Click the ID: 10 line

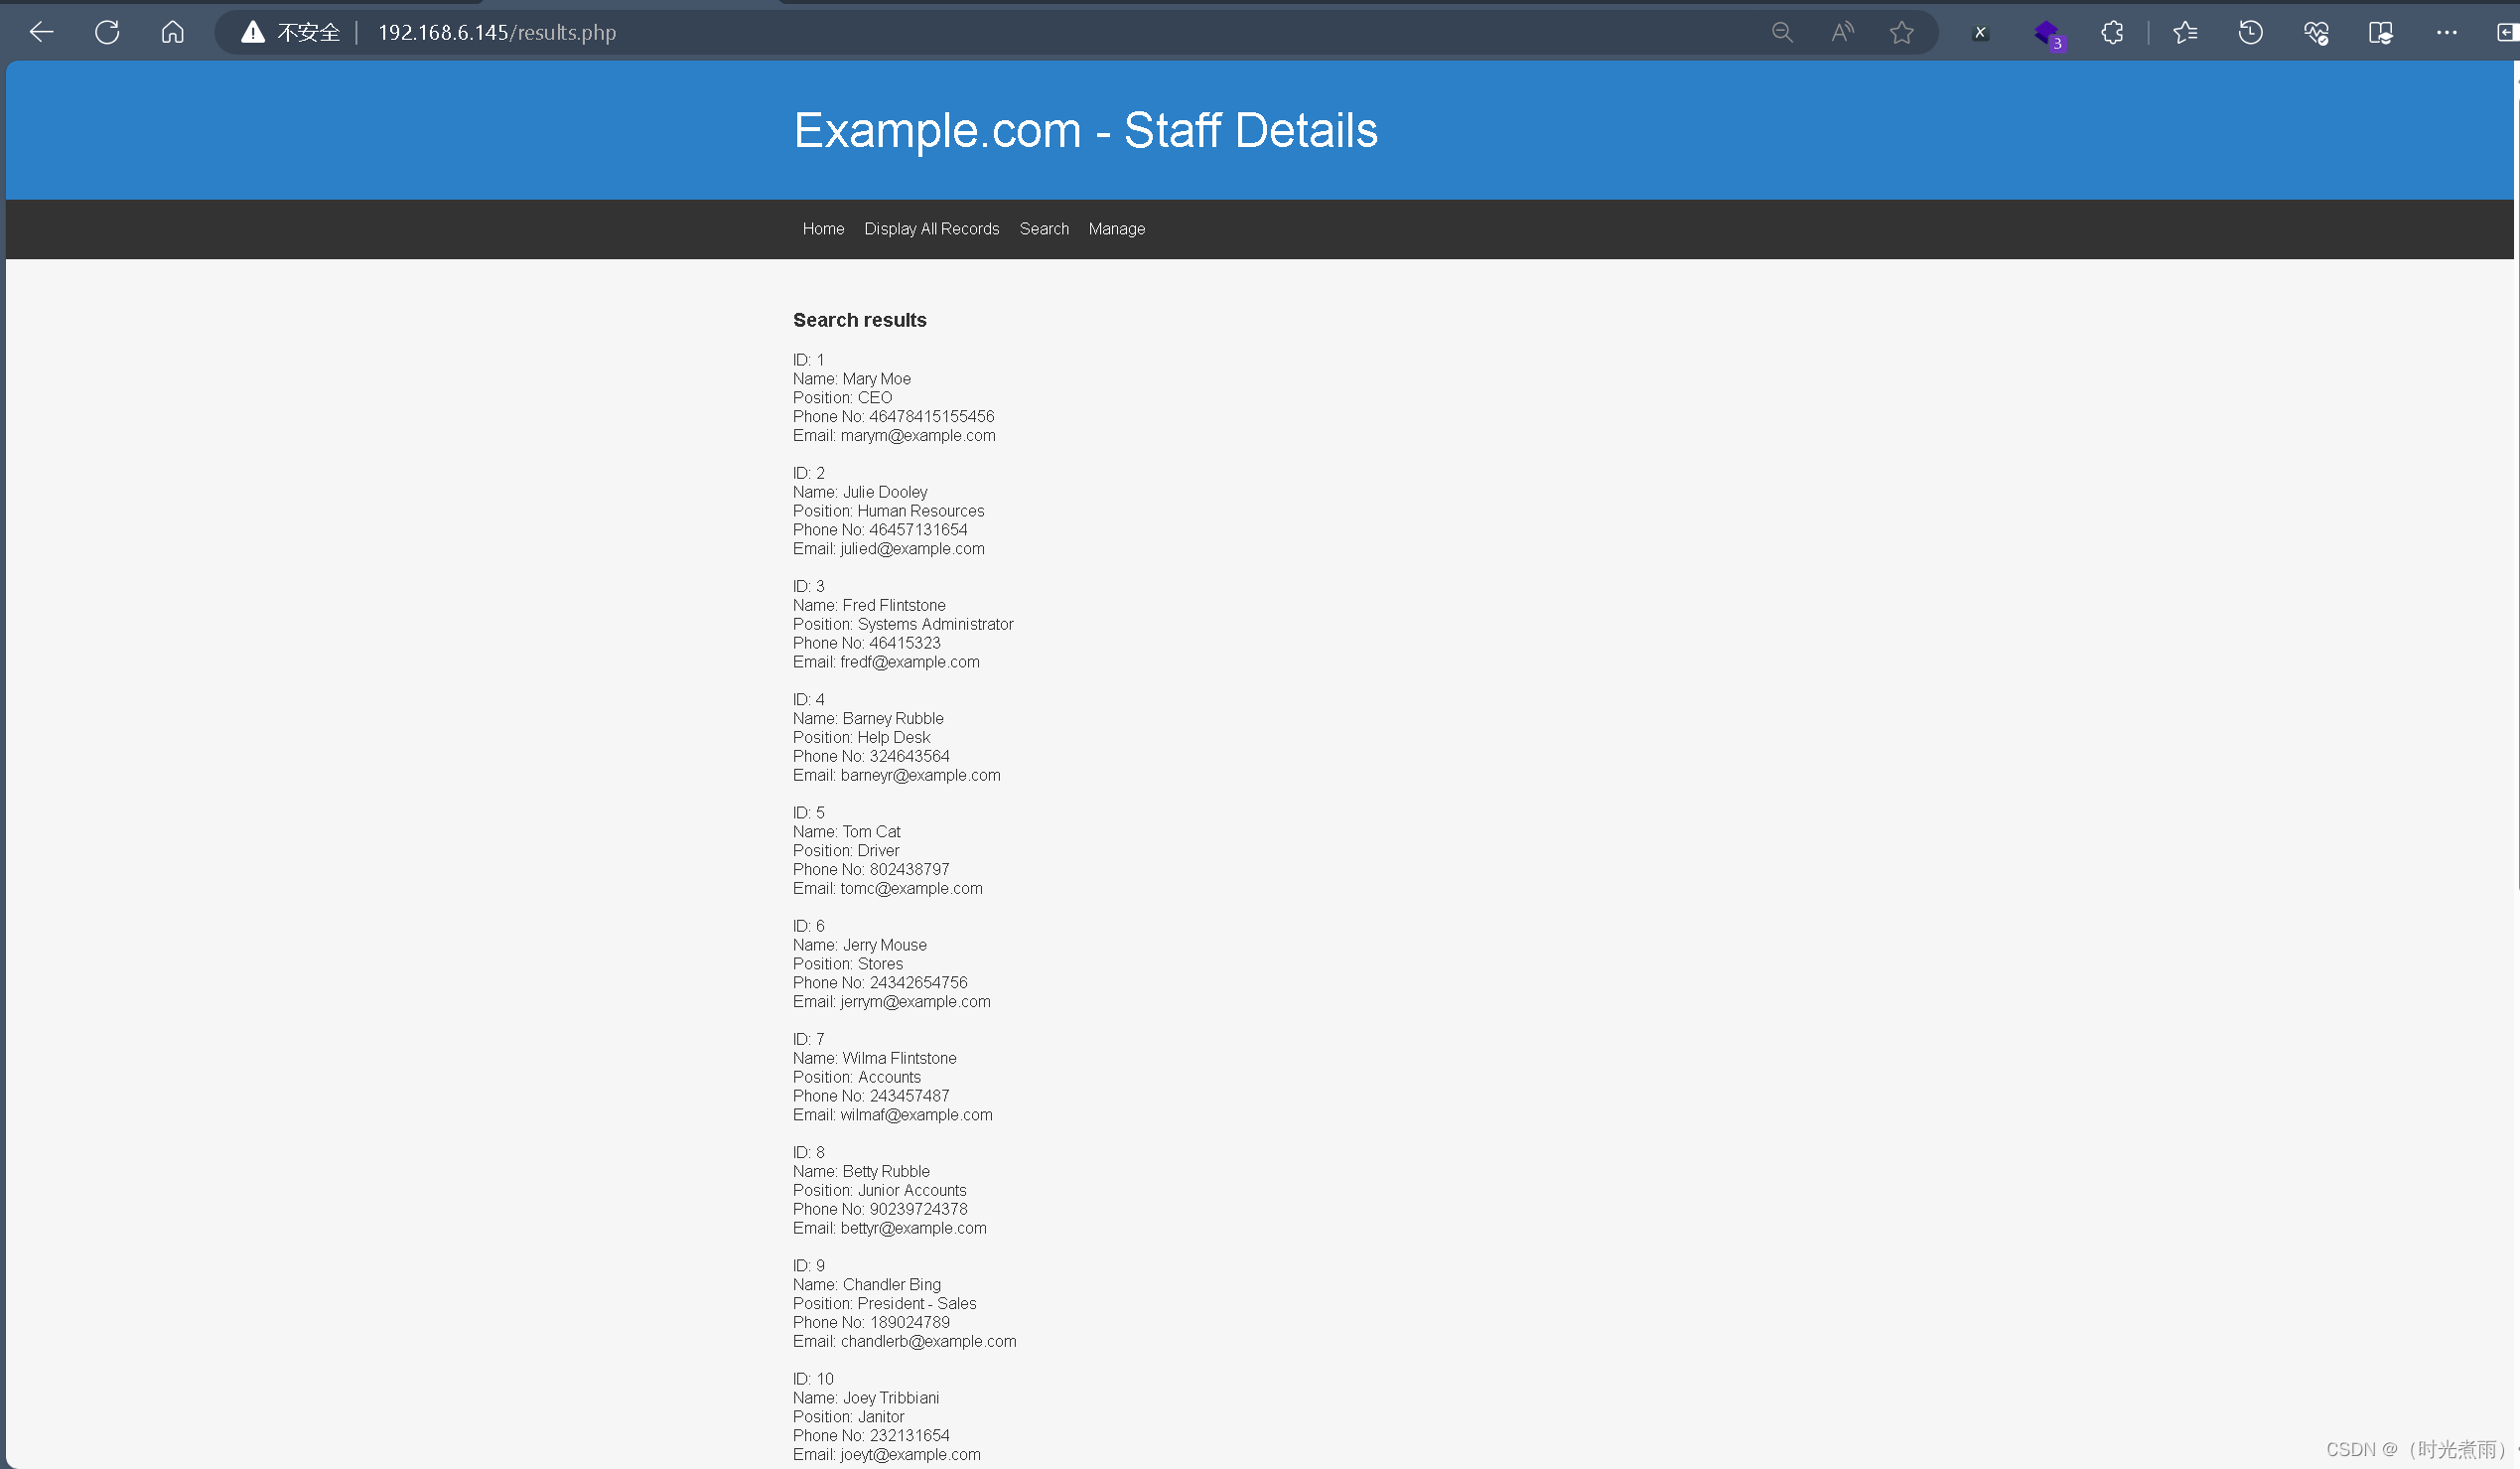click(x=813, y=1379)
